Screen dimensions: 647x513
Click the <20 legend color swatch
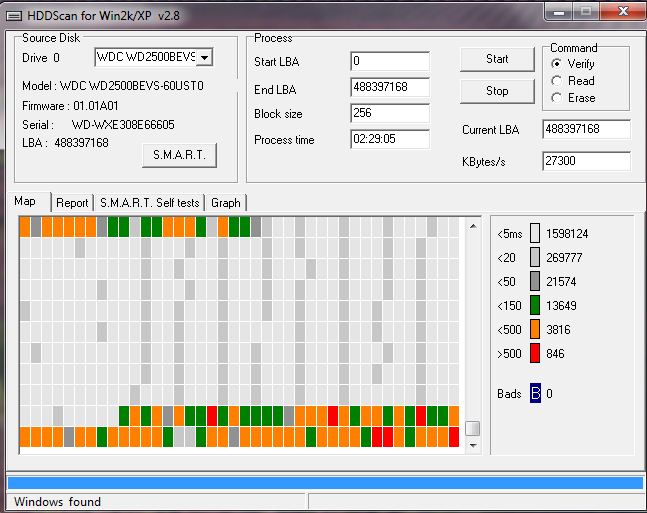click(535, 257)
